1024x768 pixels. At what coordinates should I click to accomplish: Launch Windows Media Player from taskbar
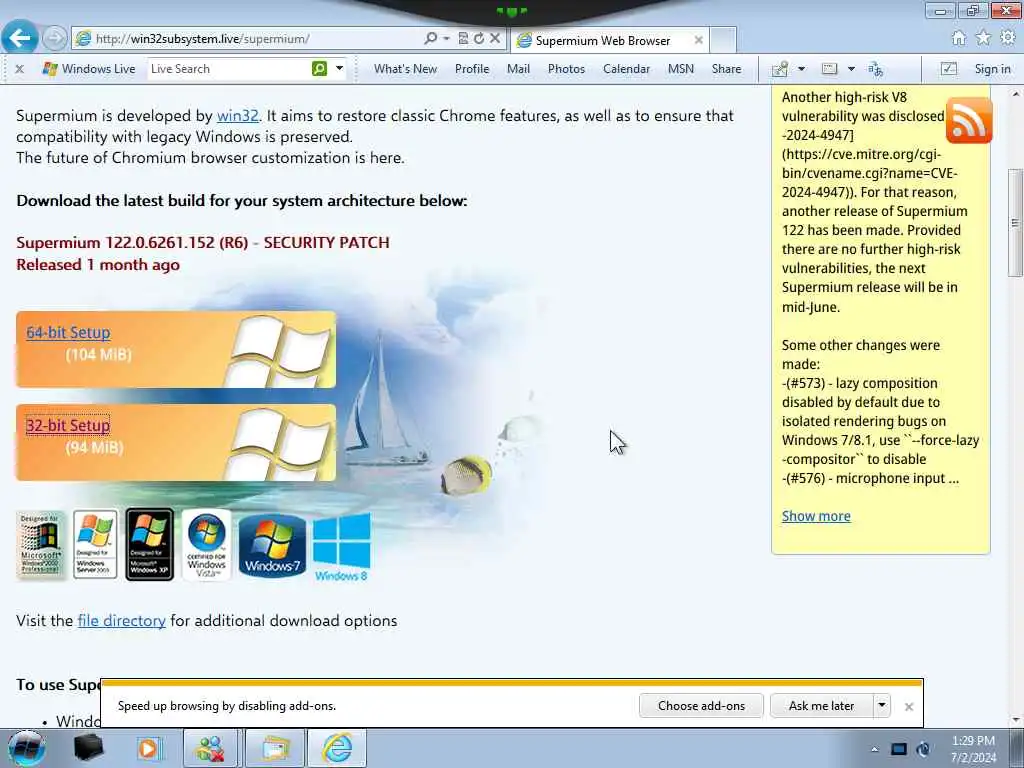pyautogui.click(x=149, y=748)
